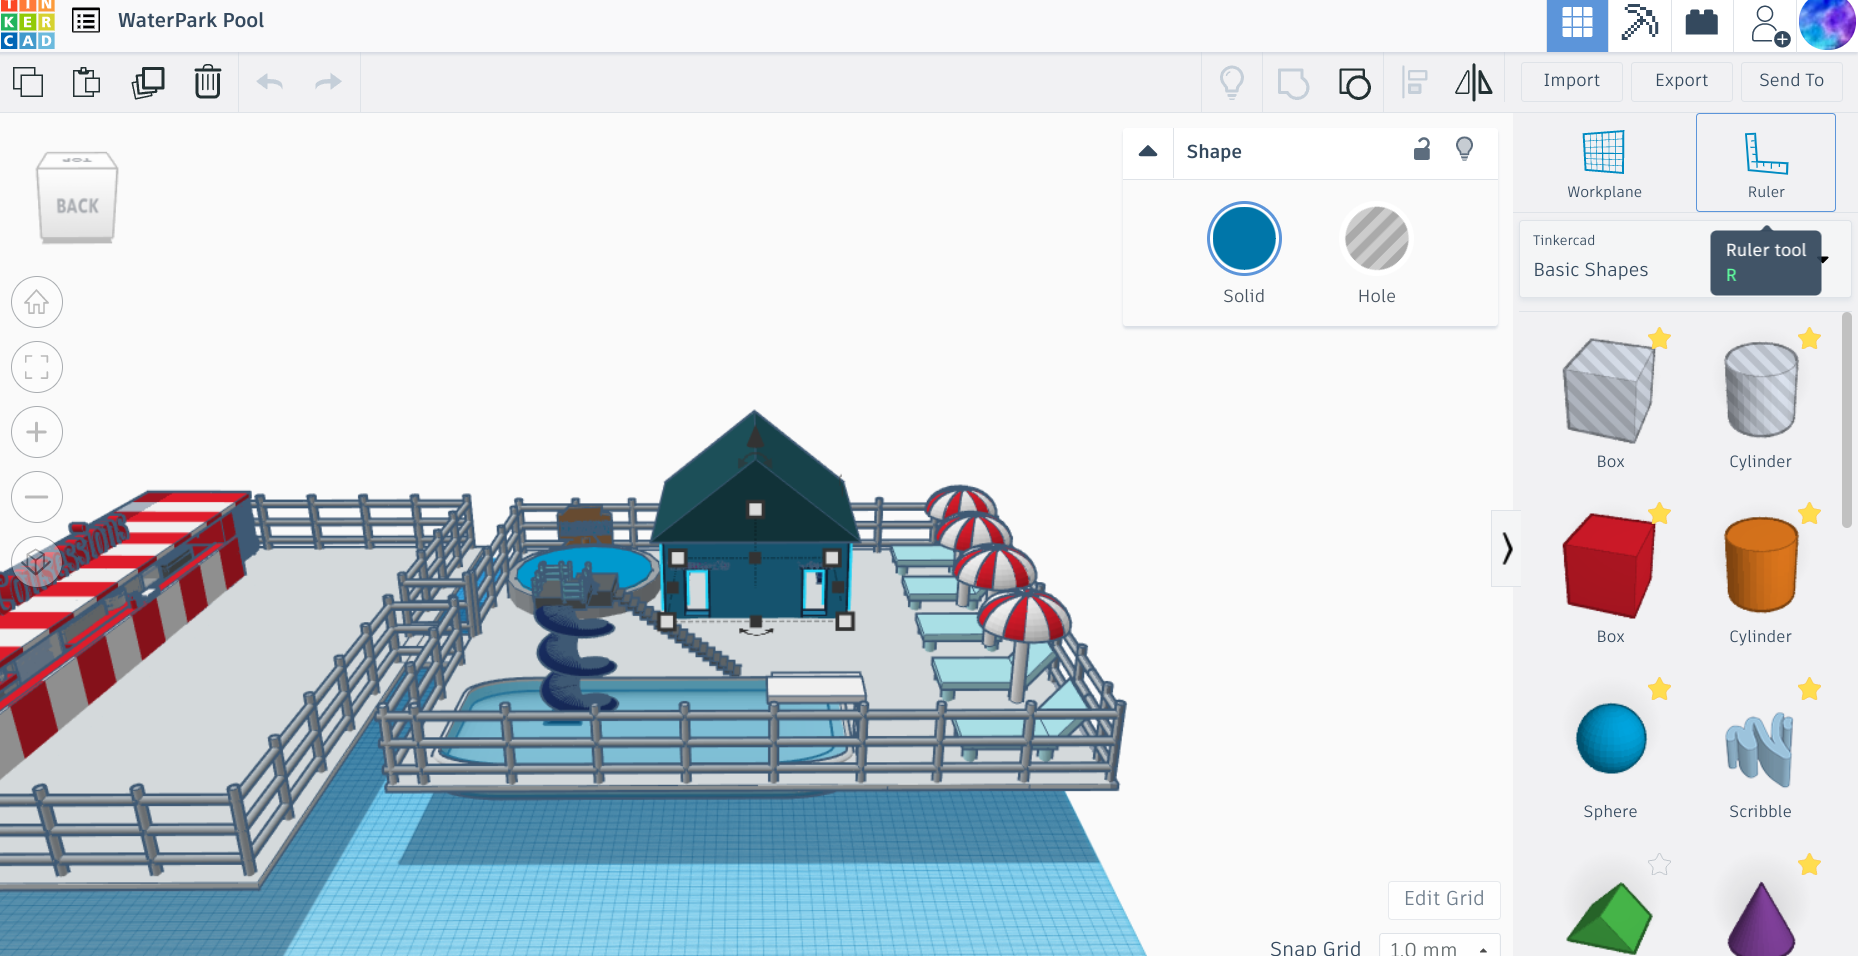Image resolution: width=1858 pixels, height=956 pixels.
Task: Click the shapes panel scrollbar
Action: click(1847, 420)
